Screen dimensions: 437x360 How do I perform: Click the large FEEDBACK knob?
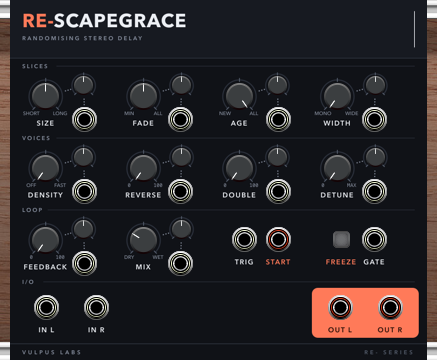[45, 239]
